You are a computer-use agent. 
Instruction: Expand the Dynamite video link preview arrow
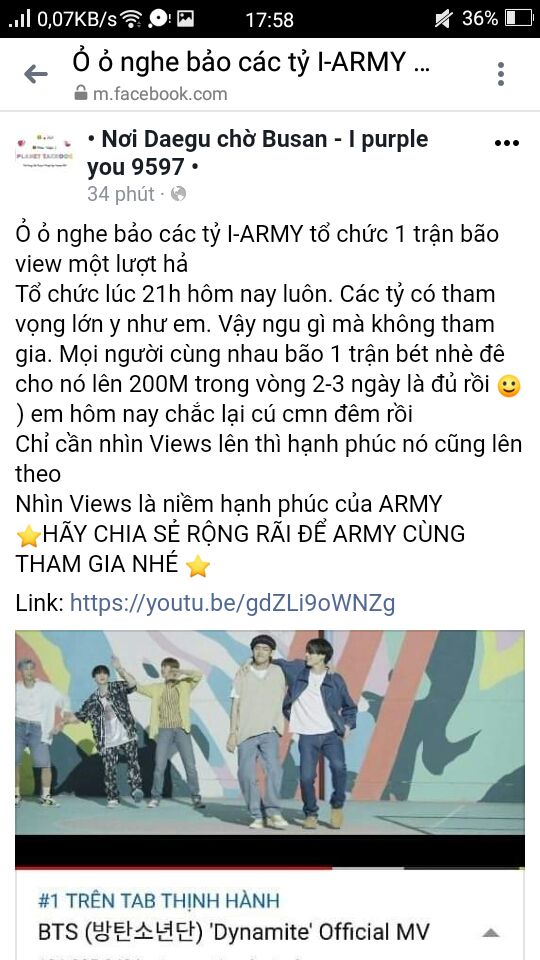click(489, 934)
